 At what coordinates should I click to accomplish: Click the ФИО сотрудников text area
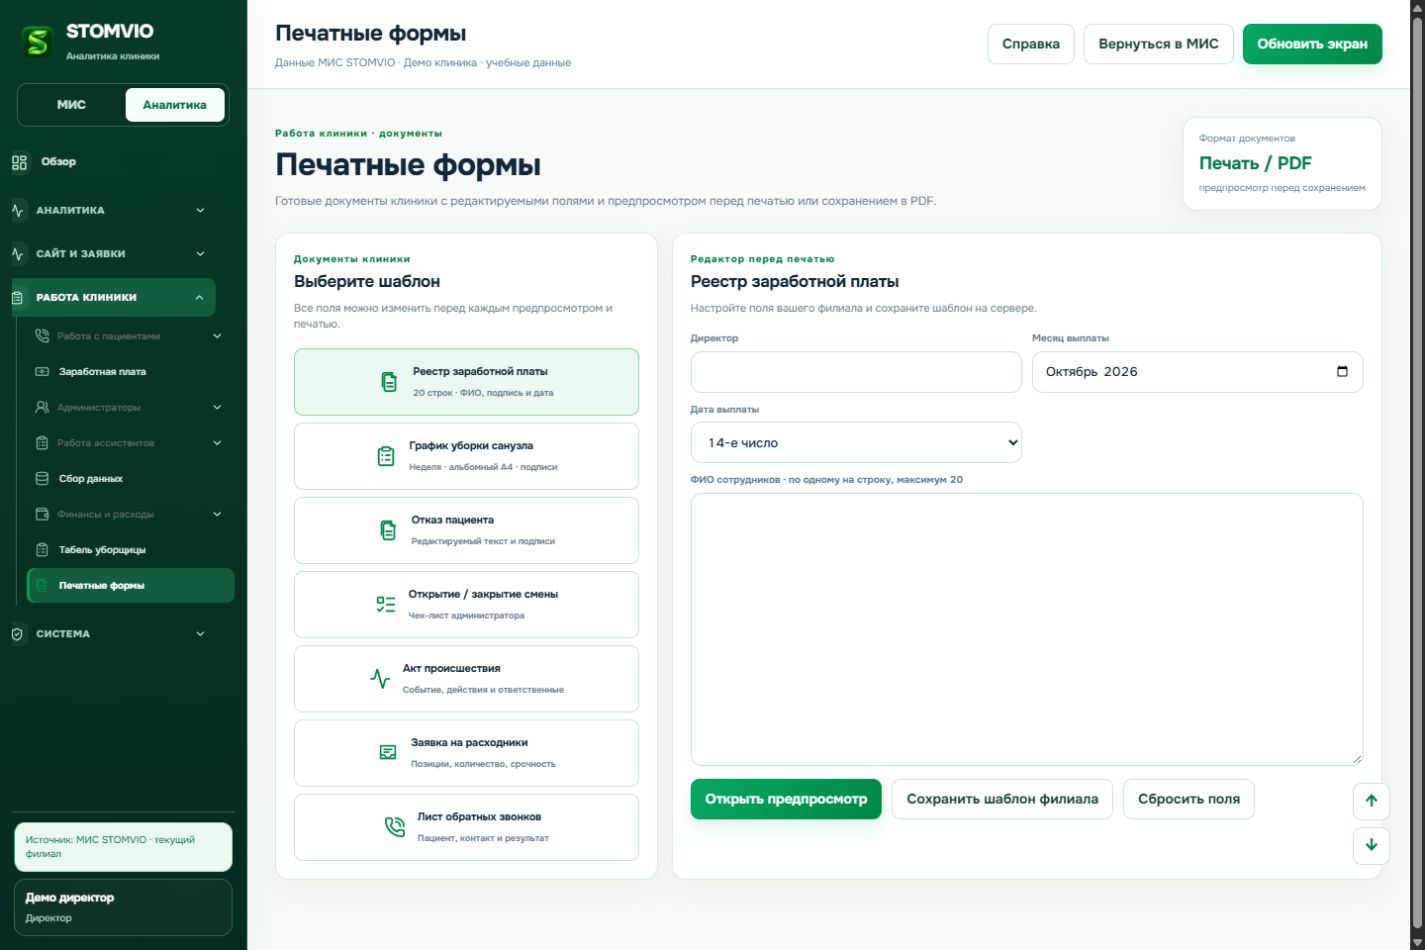pos(1027,629)
